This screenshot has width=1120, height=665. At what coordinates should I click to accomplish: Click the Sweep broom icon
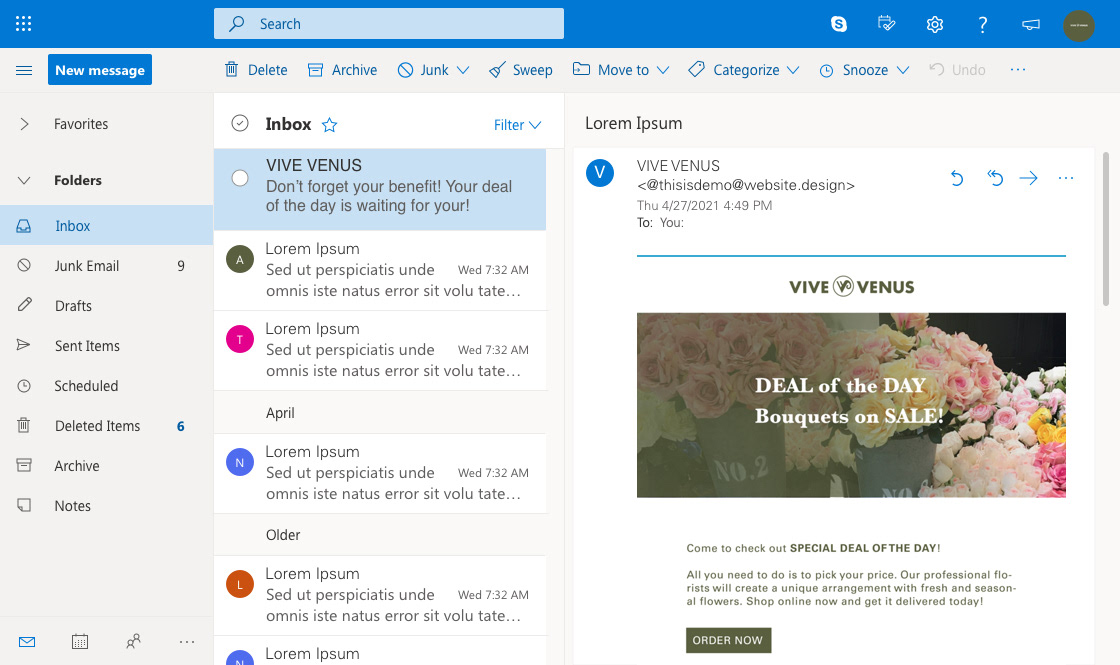pyautogui.click(x=497, y=70)
